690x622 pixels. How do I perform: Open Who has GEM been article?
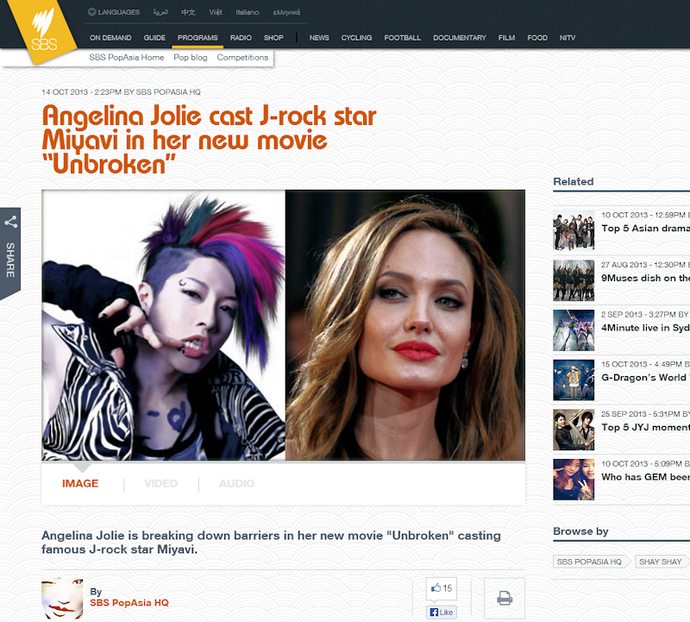click(645, 477)
